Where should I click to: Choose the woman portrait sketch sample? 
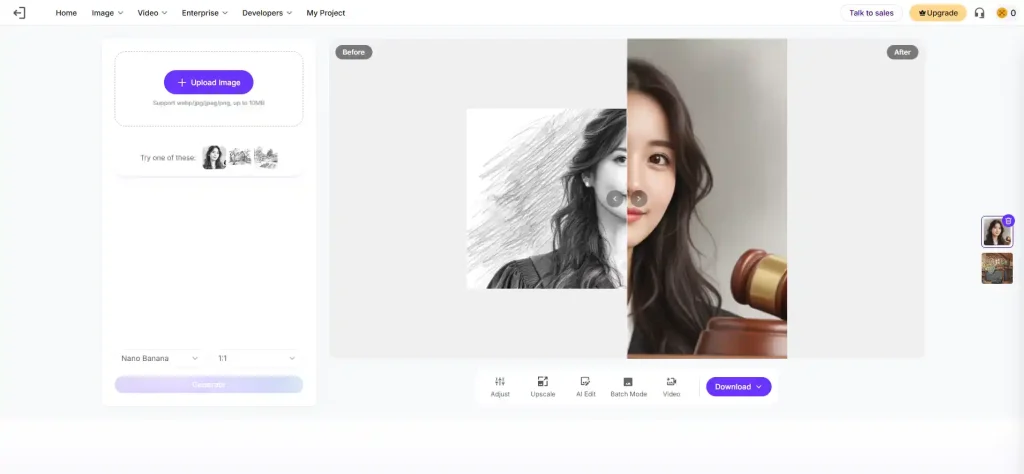coord(214,157)
